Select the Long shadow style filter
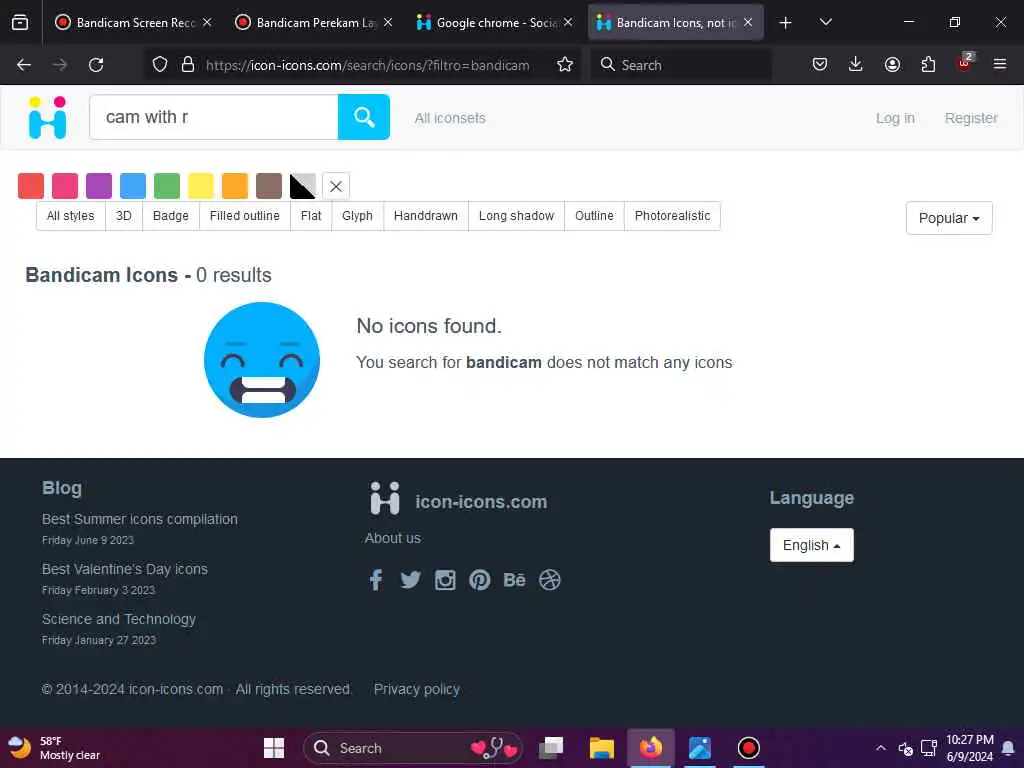Viewport: 1024px width, 768px height. click(x=516, y=216)
